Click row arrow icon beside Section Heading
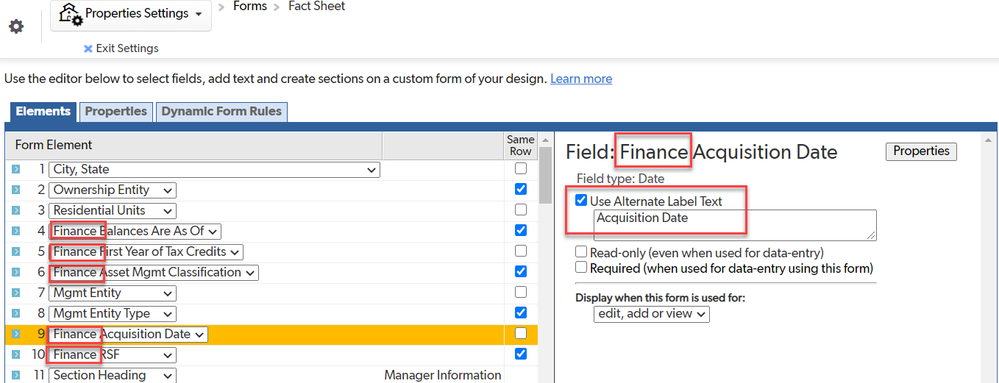This screenshot has width=999, height=383. pos(16,375)
